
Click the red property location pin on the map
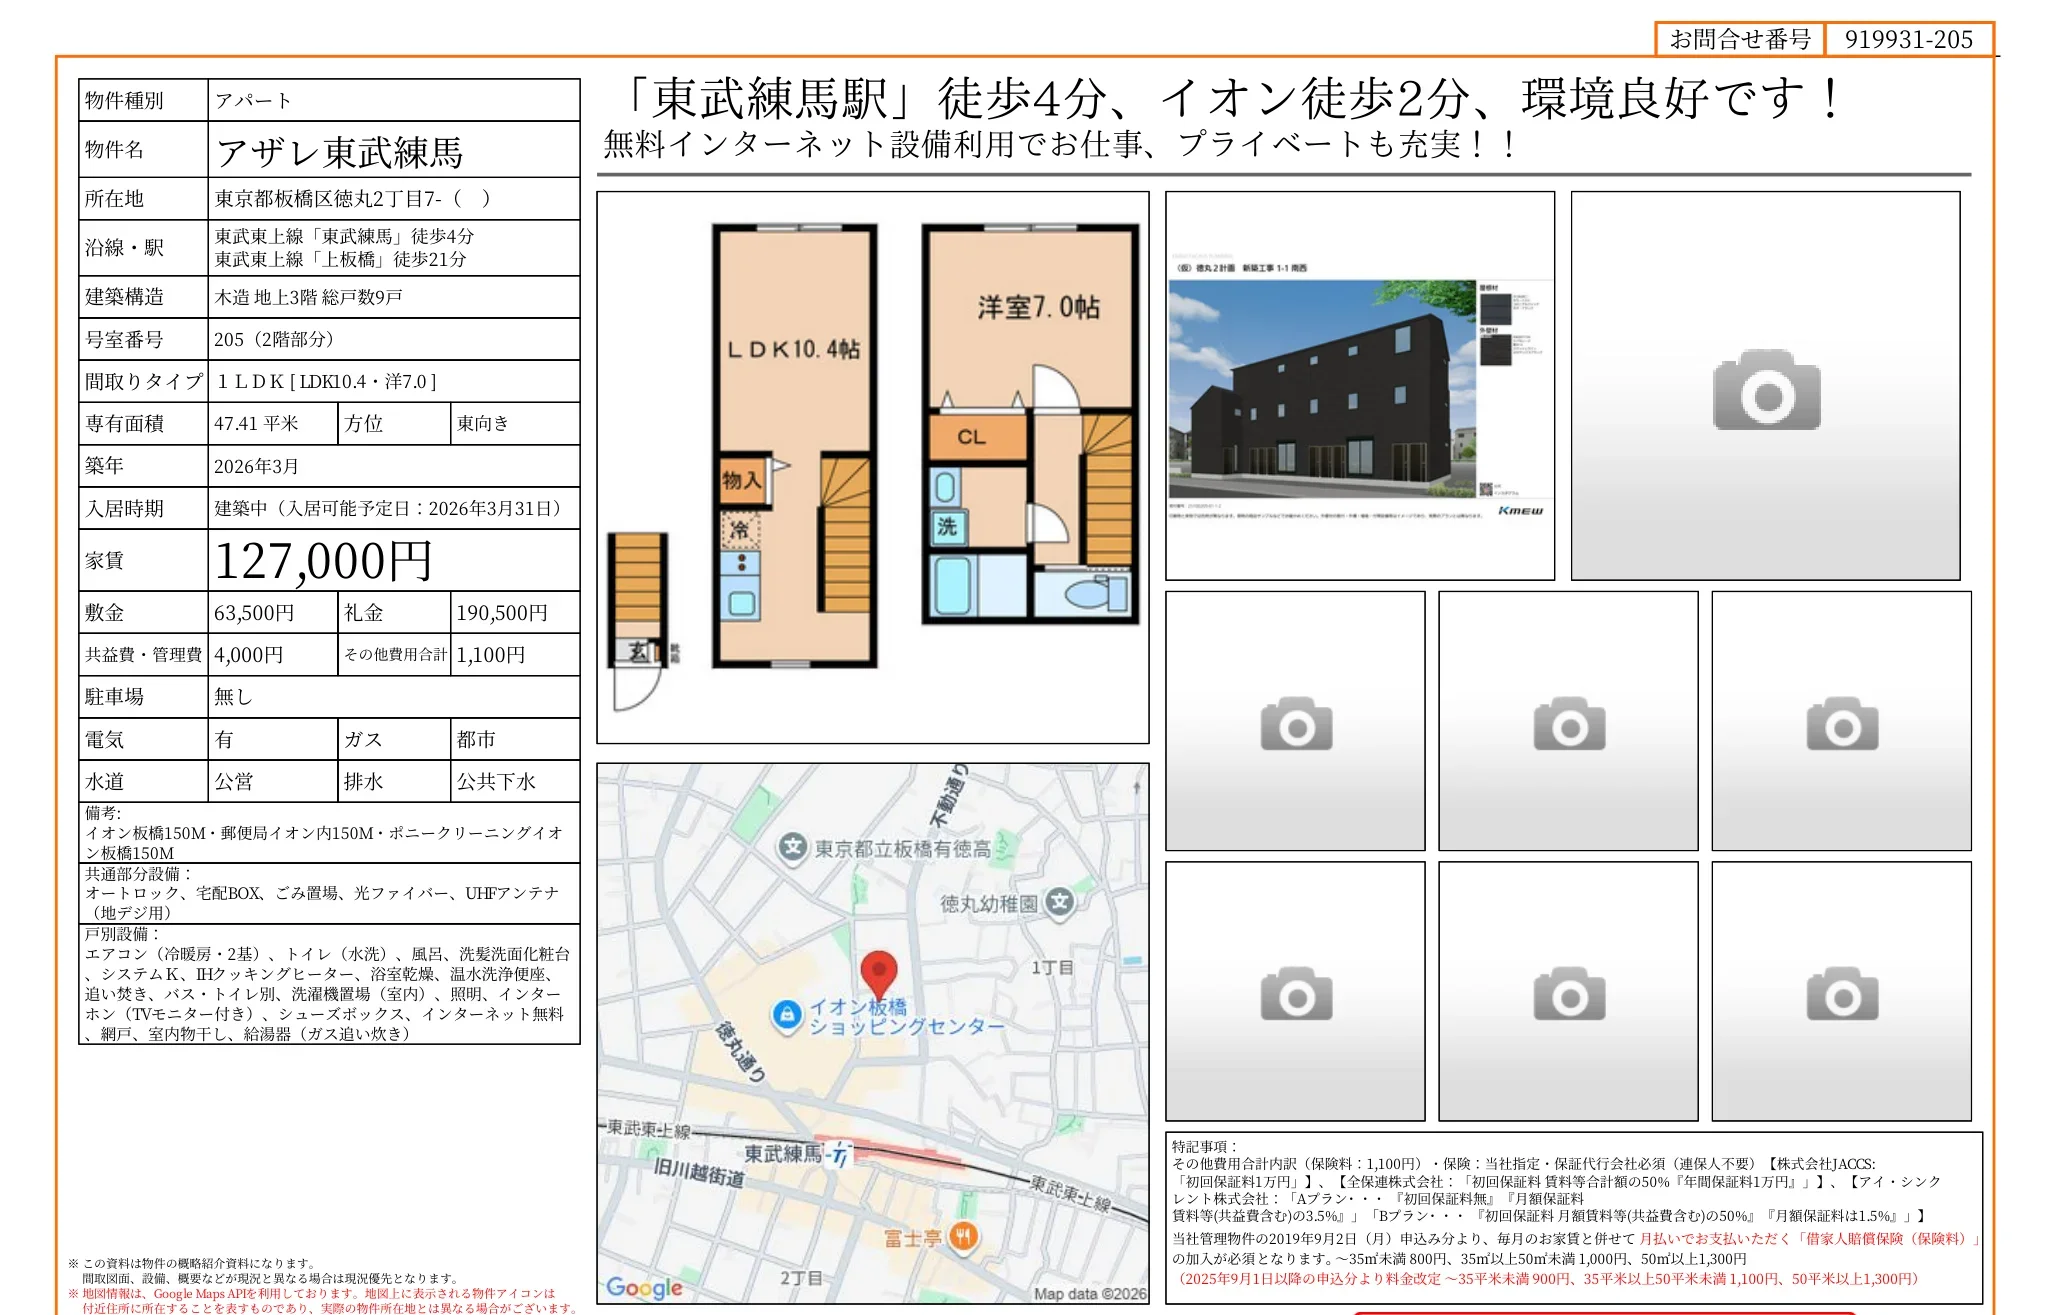[880, 968]
